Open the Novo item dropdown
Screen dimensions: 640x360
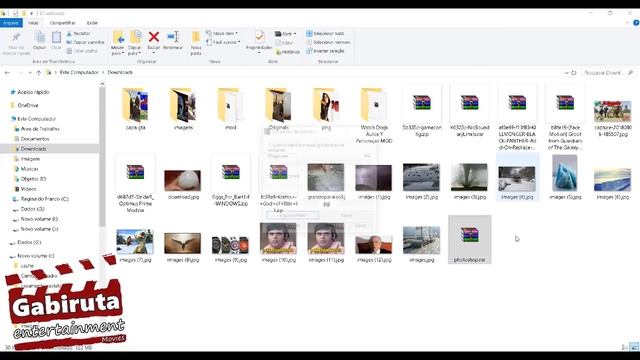222,33
